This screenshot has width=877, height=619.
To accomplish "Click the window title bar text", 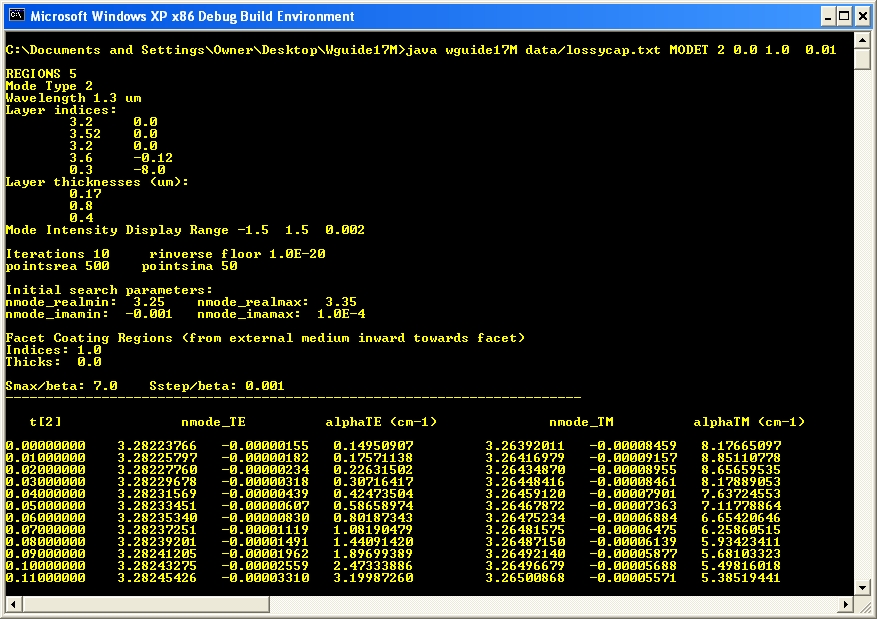I will pos(192,16).
